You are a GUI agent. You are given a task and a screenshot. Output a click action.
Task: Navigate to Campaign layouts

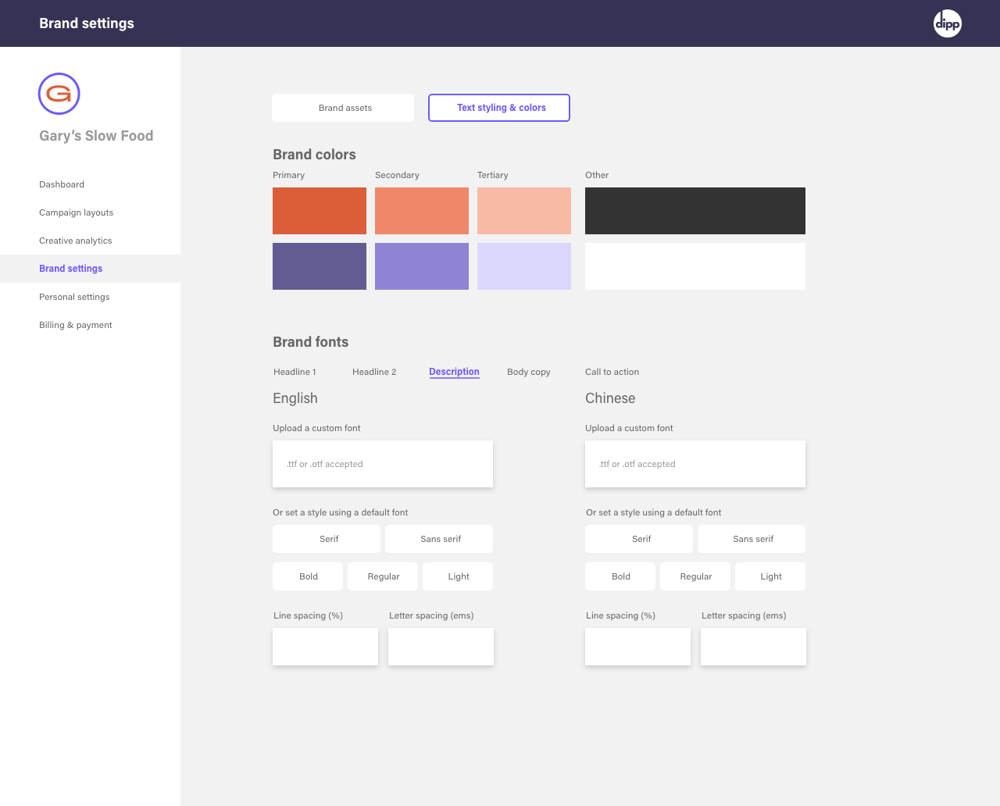(76, 212)
